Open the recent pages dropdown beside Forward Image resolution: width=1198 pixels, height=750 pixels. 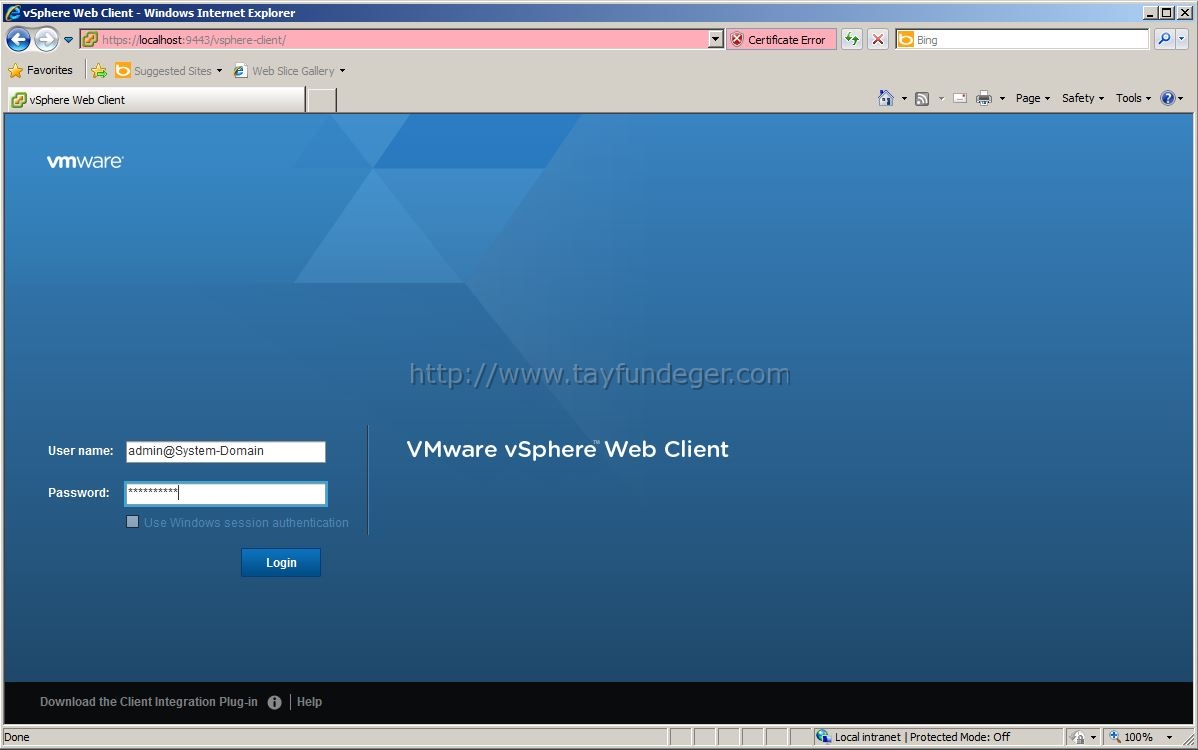(x=69, y=40)
